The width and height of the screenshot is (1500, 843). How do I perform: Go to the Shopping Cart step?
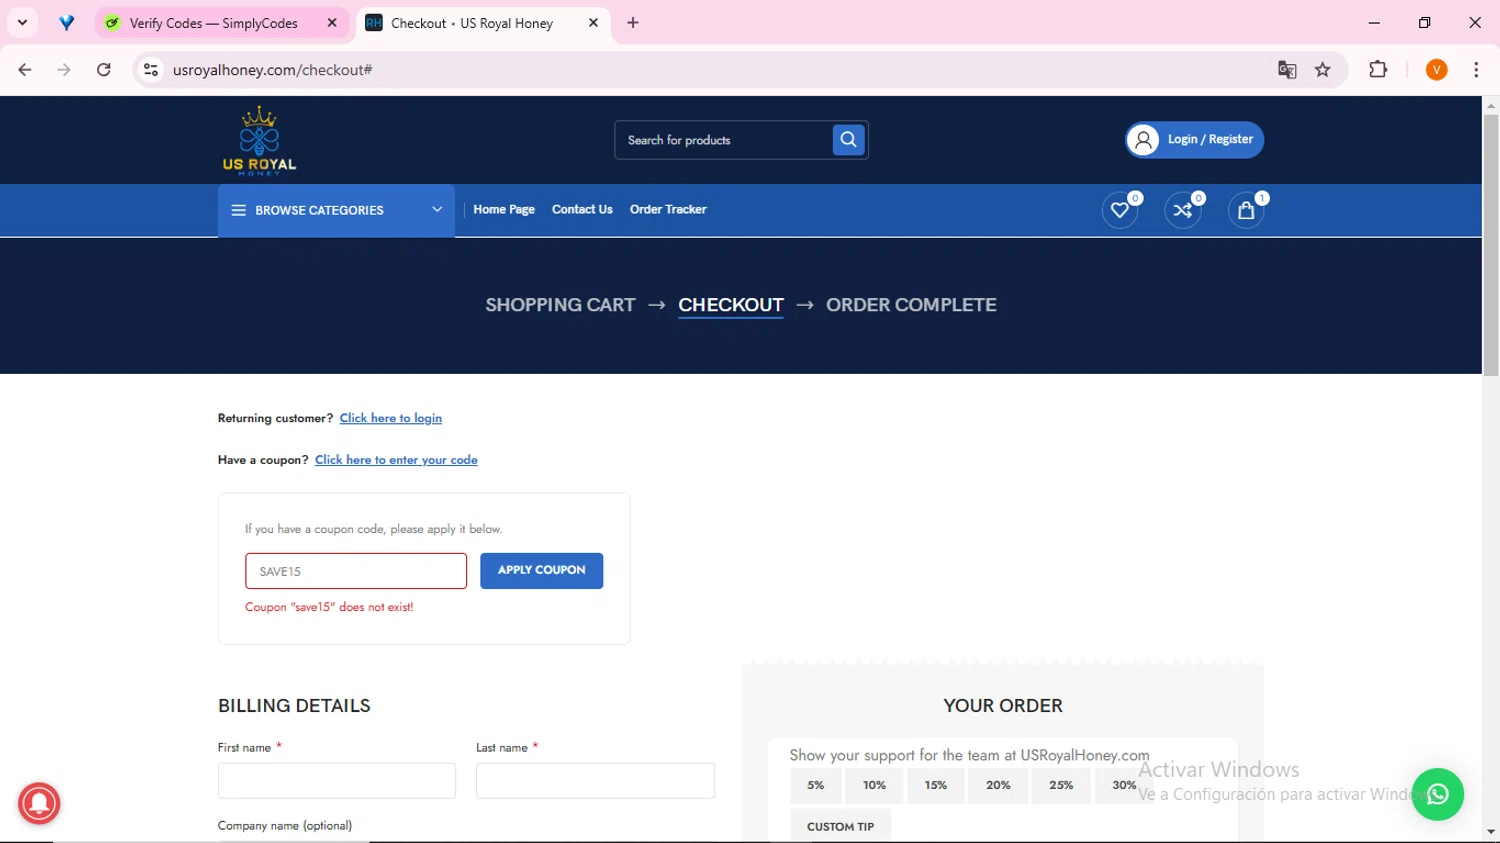point(560,305)
